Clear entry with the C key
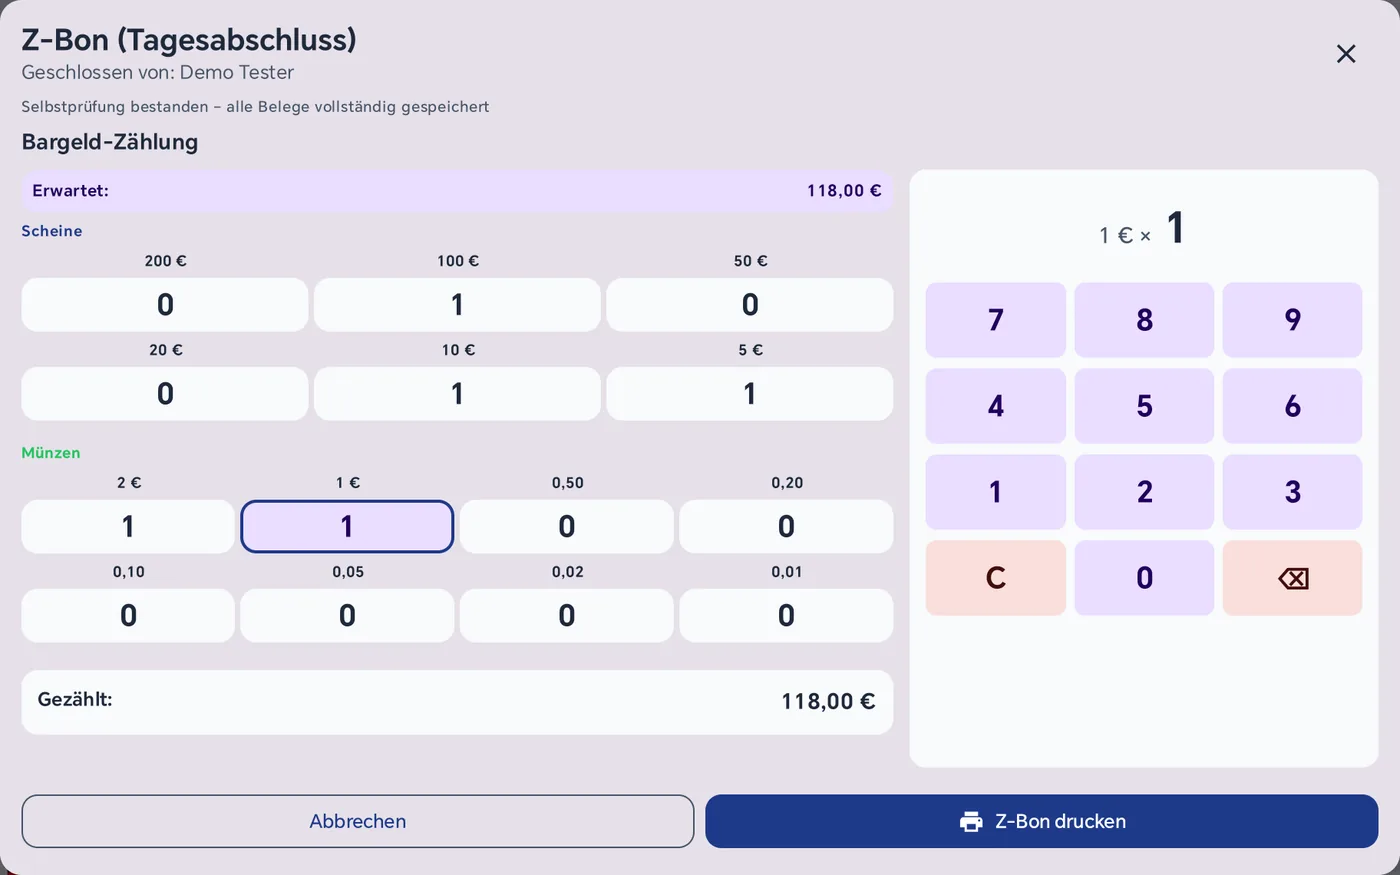 [996, 578]
